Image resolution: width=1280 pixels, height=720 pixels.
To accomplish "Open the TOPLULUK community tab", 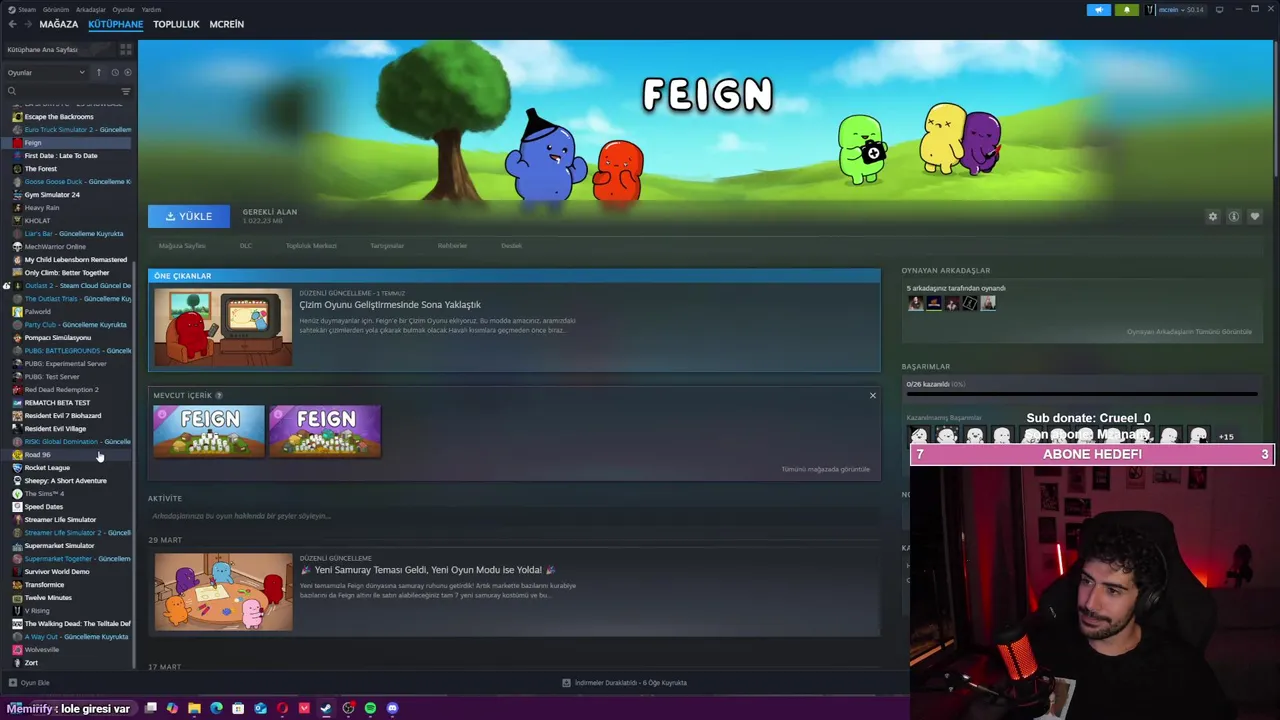I will click(x=176, y=24).
